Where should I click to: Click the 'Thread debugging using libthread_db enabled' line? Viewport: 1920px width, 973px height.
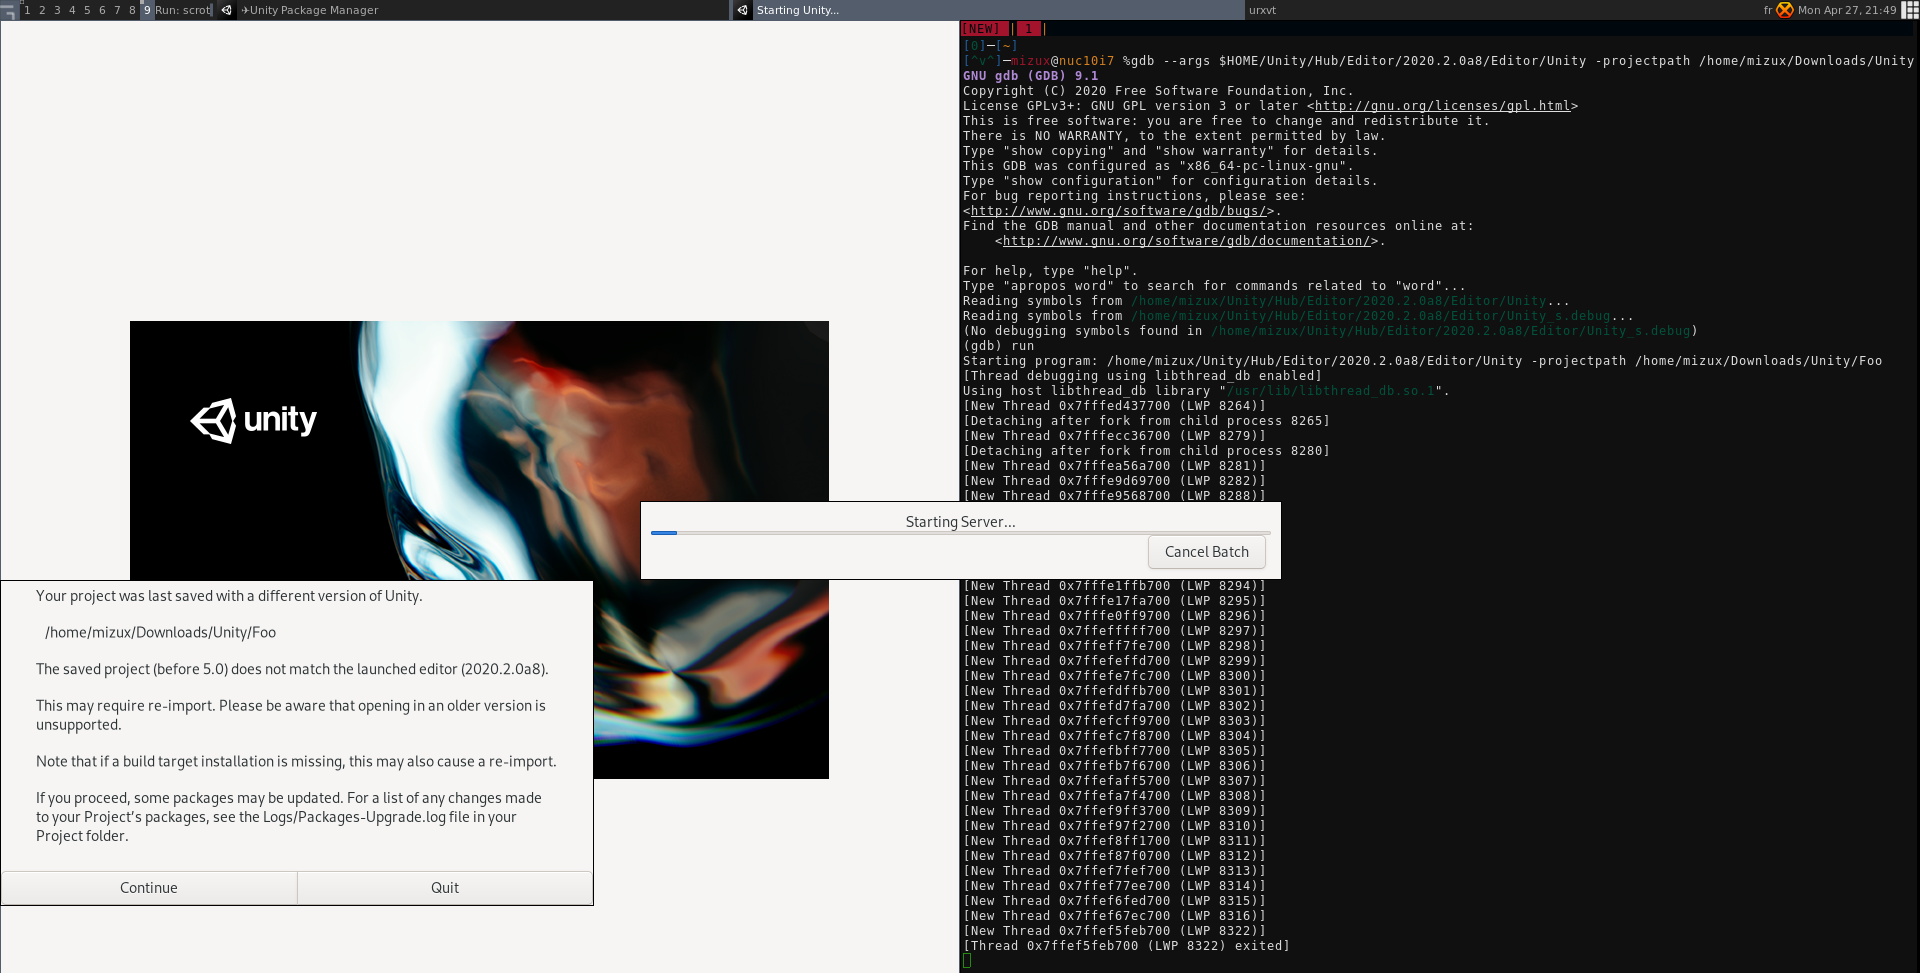click(x=1142, y=376)
